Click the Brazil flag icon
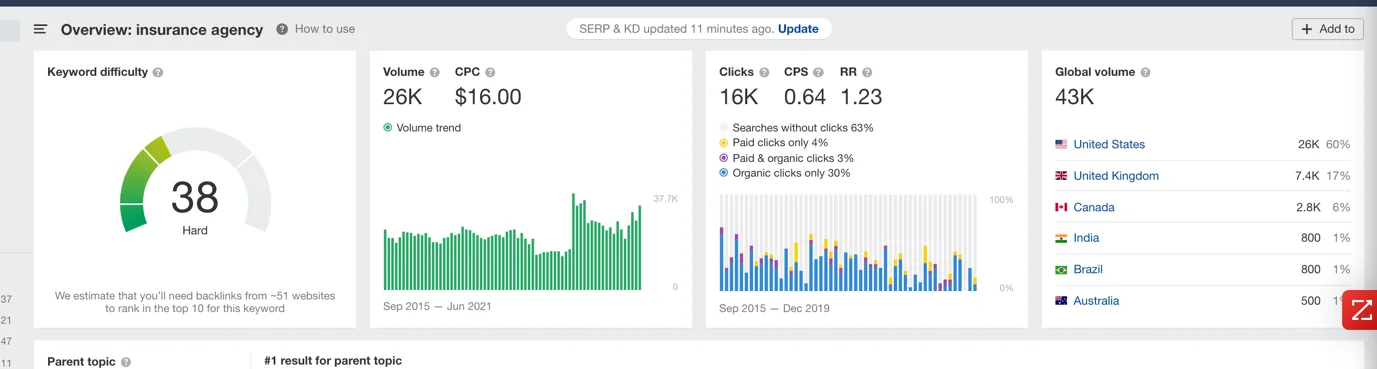The height and width of the screenshot is (369, 1377). (x=1061, y=270)
